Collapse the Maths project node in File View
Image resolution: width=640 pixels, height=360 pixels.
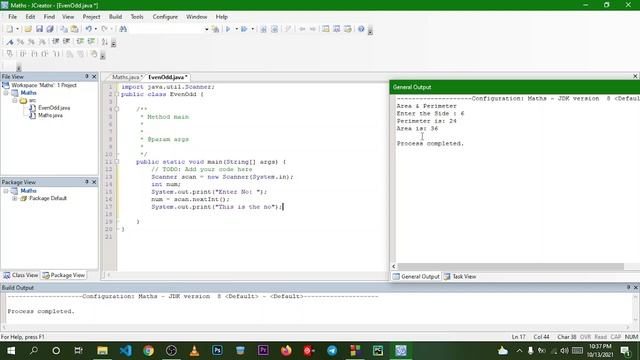[6, 93]
